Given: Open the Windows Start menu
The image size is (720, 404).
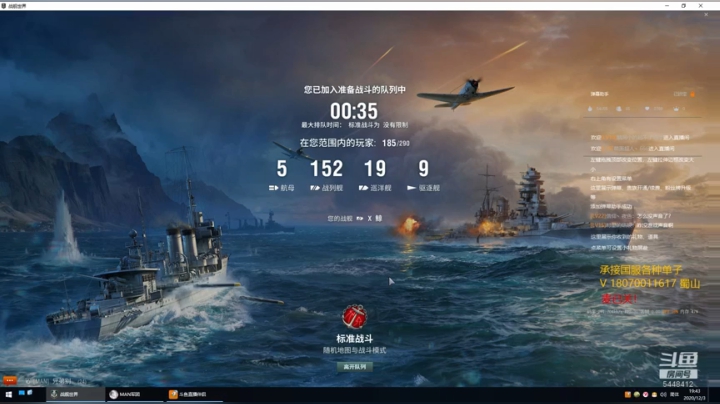Looking at the screenshot, I should coord(8,394).
